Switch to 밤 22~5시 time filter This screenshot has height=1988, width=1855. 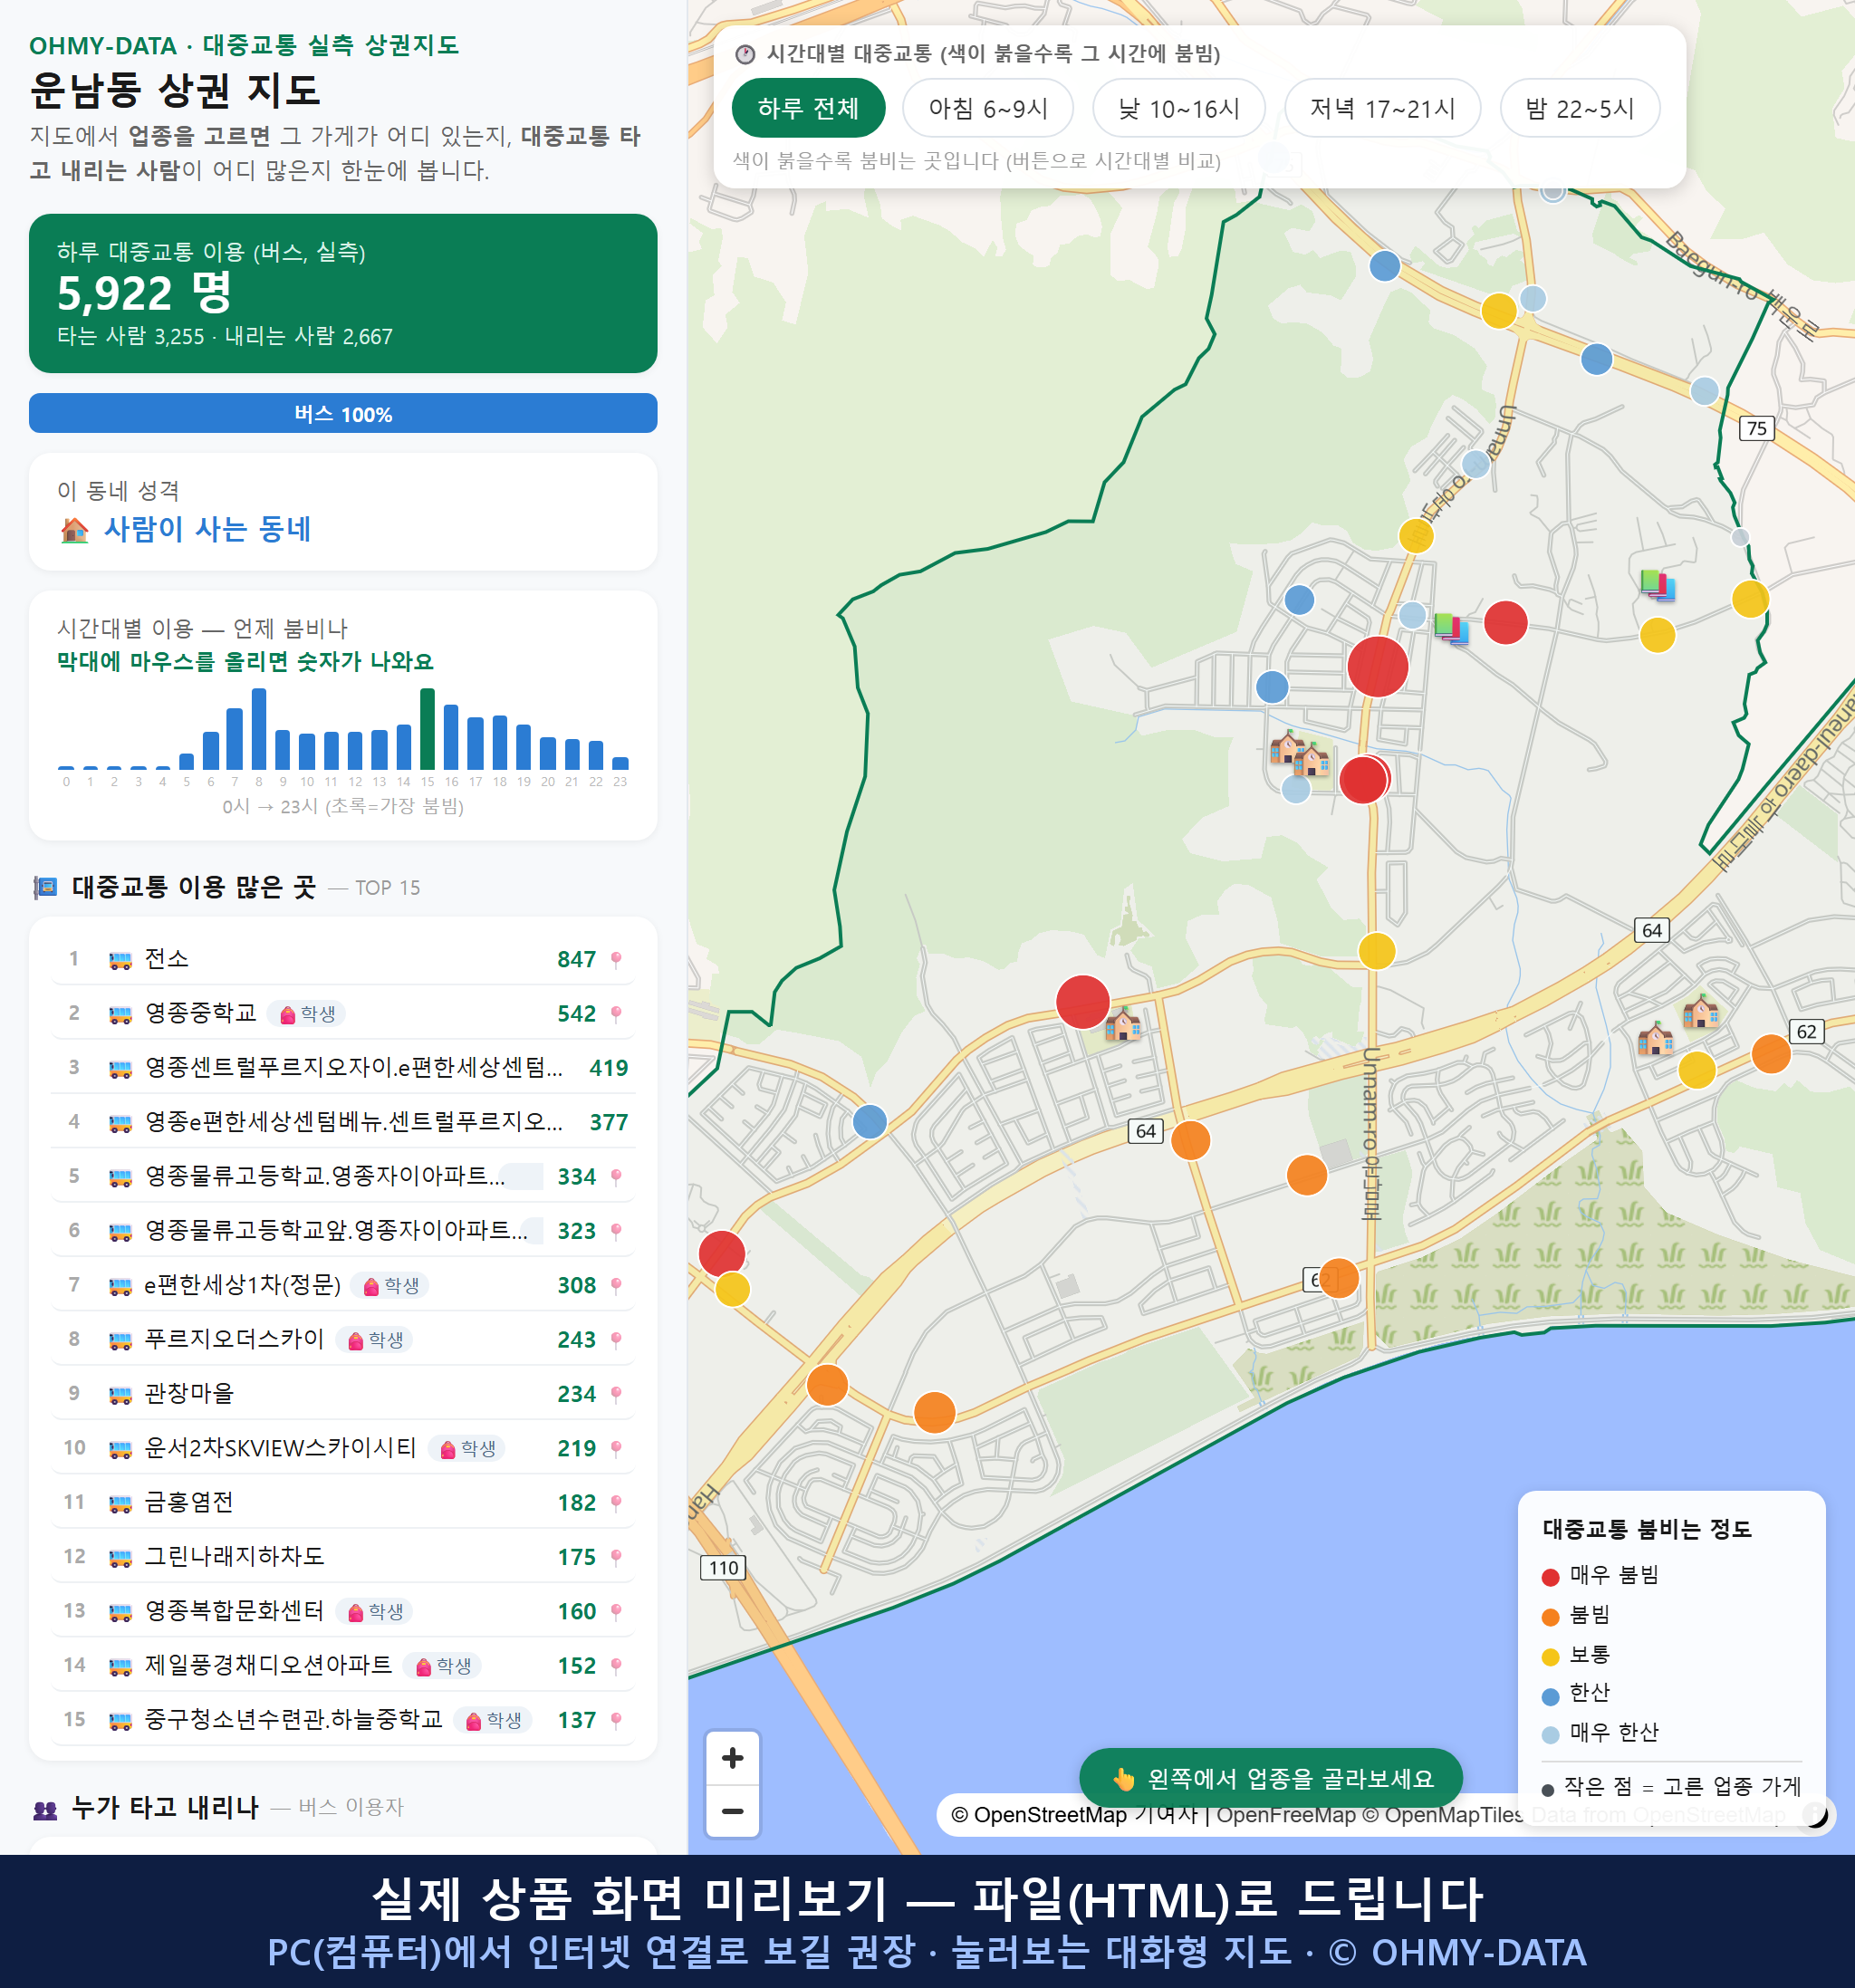pos(1579,108)
